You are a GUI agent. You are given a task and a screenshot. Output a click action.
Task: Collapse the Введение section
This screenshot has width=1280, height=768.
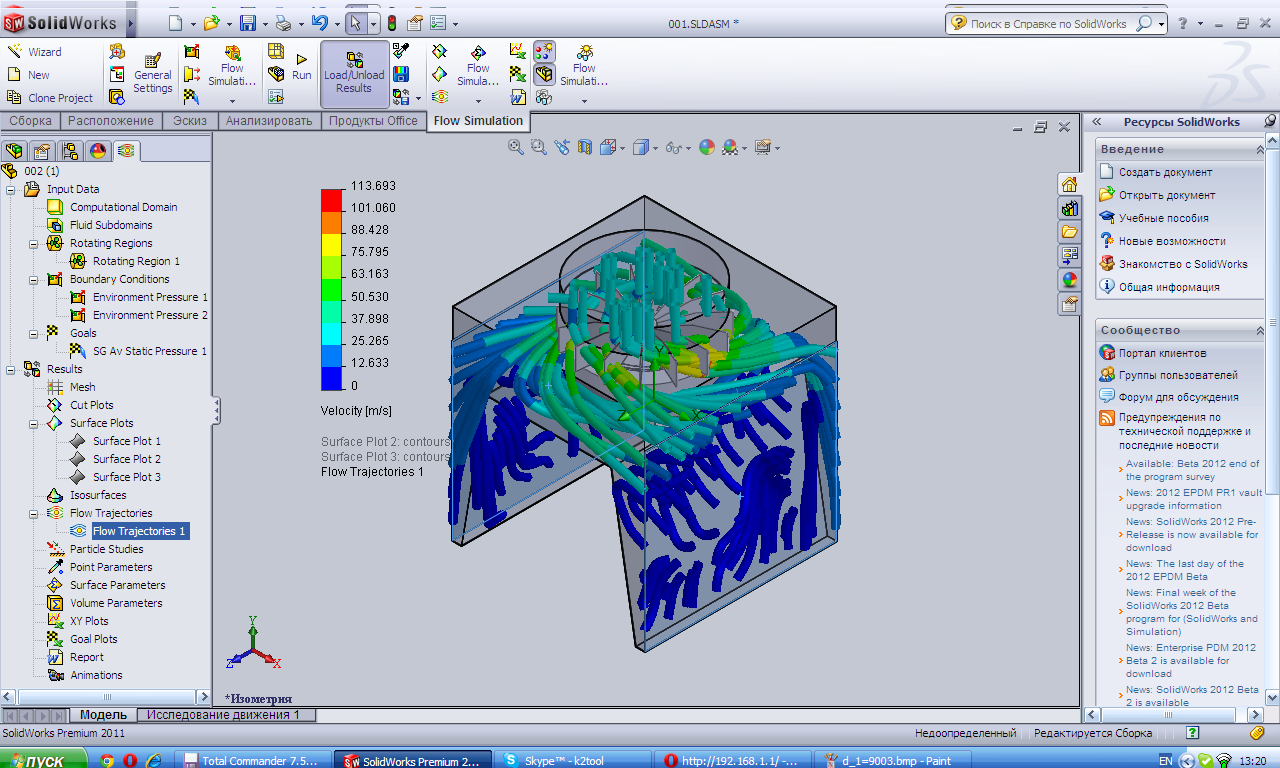tap(1259, 149)
